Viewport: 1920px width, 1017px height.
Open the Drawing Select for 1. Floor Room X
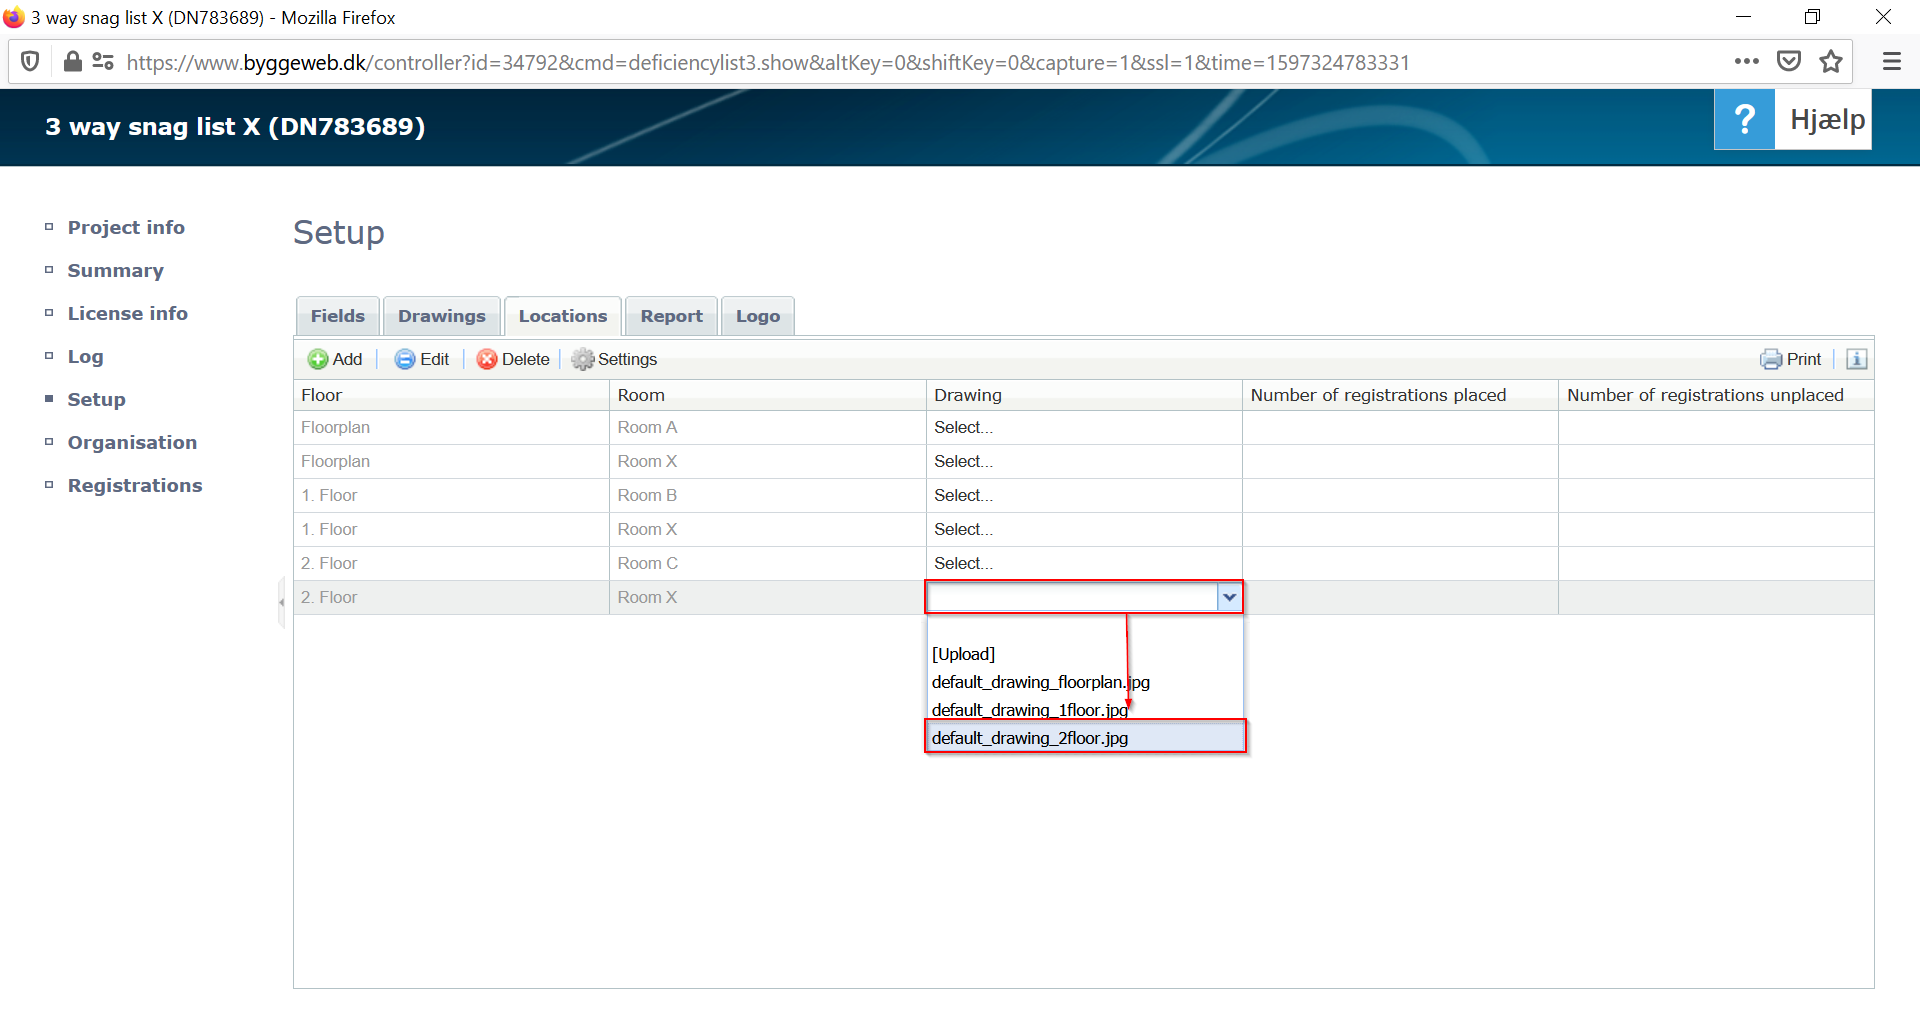(x=1084, y=530)
